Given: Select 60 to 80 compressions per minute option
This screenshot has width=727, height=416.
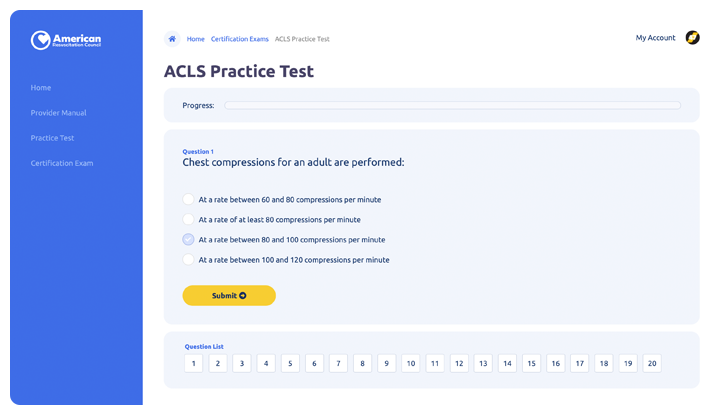Looking at the screenshot, I should (x=189, y=199).
